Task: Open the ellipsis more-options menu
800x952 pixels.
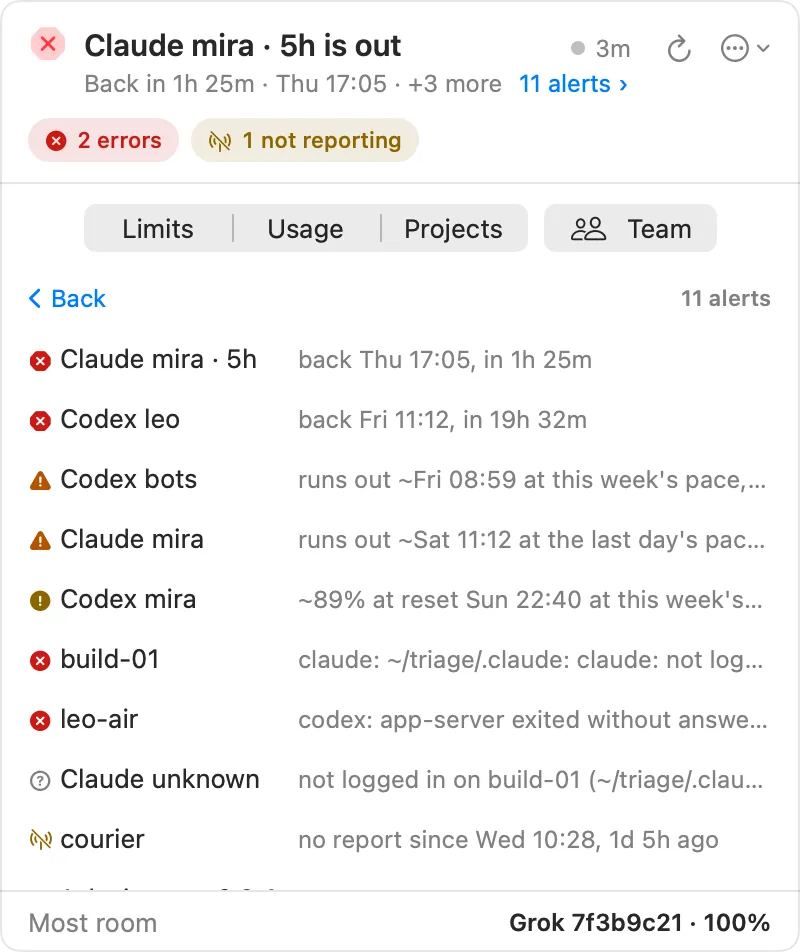Action: [x=745, y=49]
